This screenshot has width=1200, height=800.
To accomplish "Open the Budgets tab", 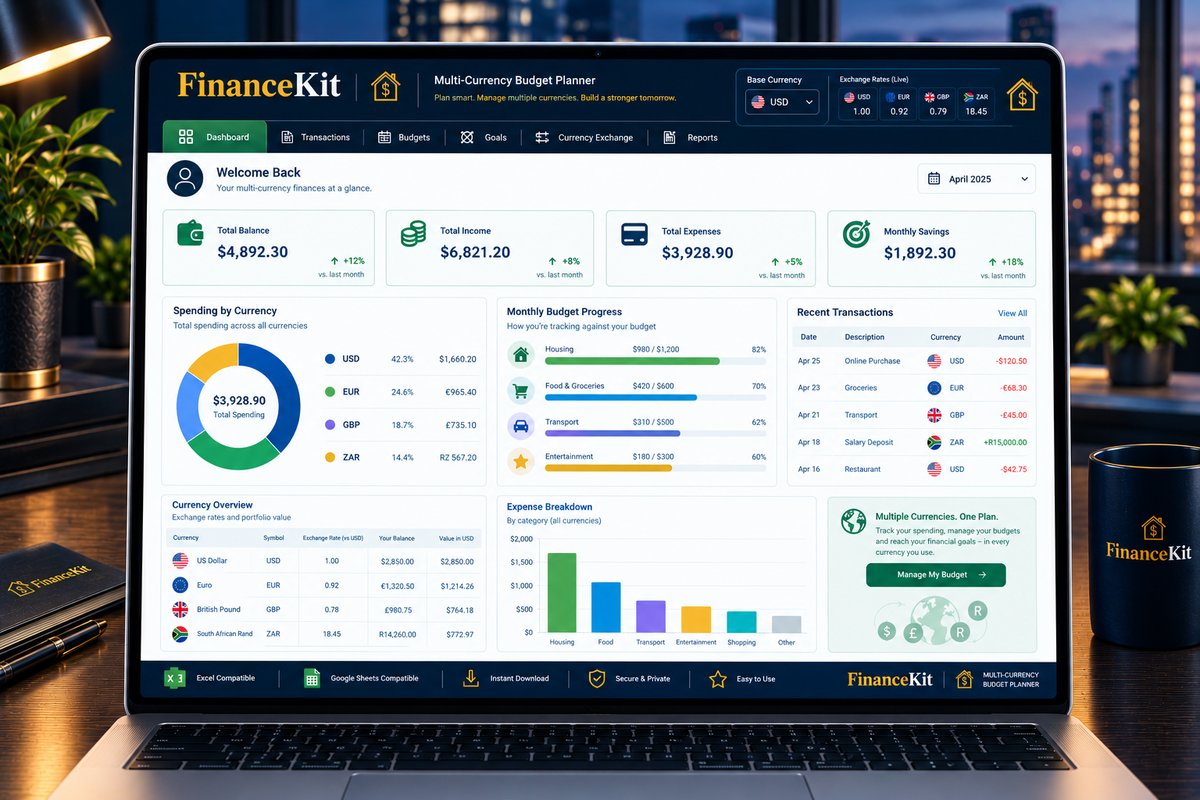I will 403,137.
